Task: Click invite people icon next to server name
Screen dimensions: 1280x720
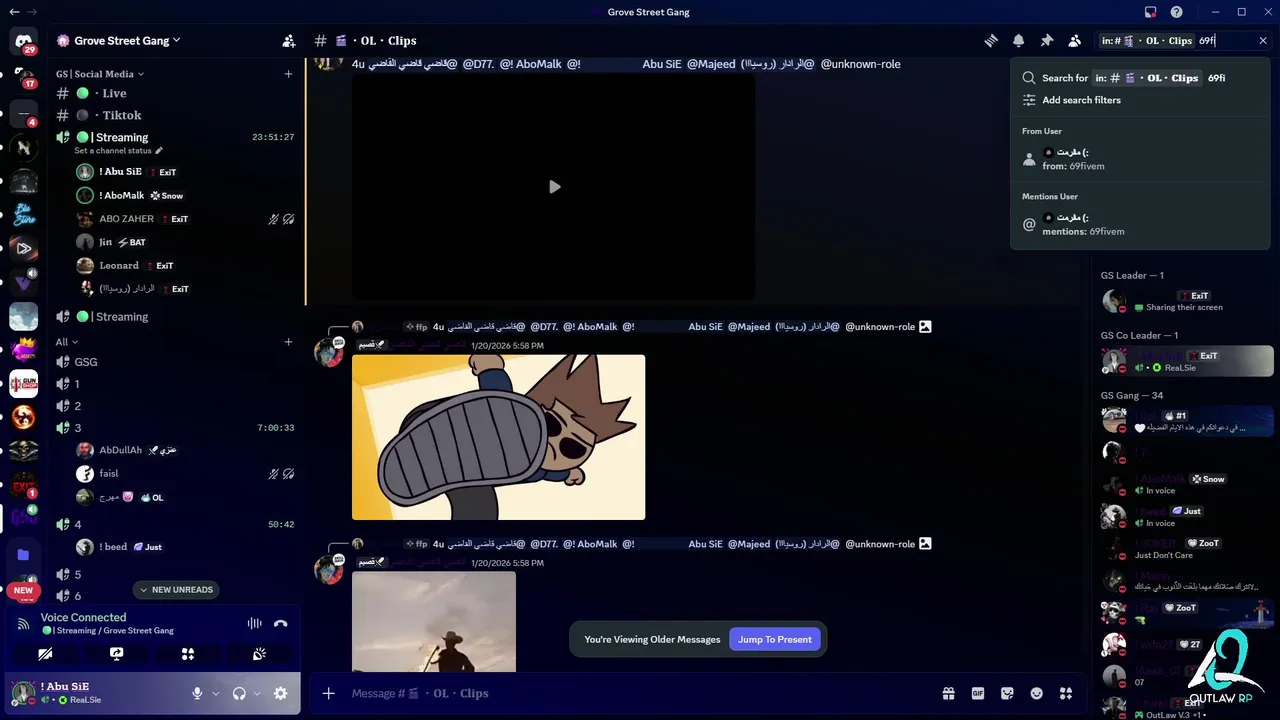Action: coord(289,41)
